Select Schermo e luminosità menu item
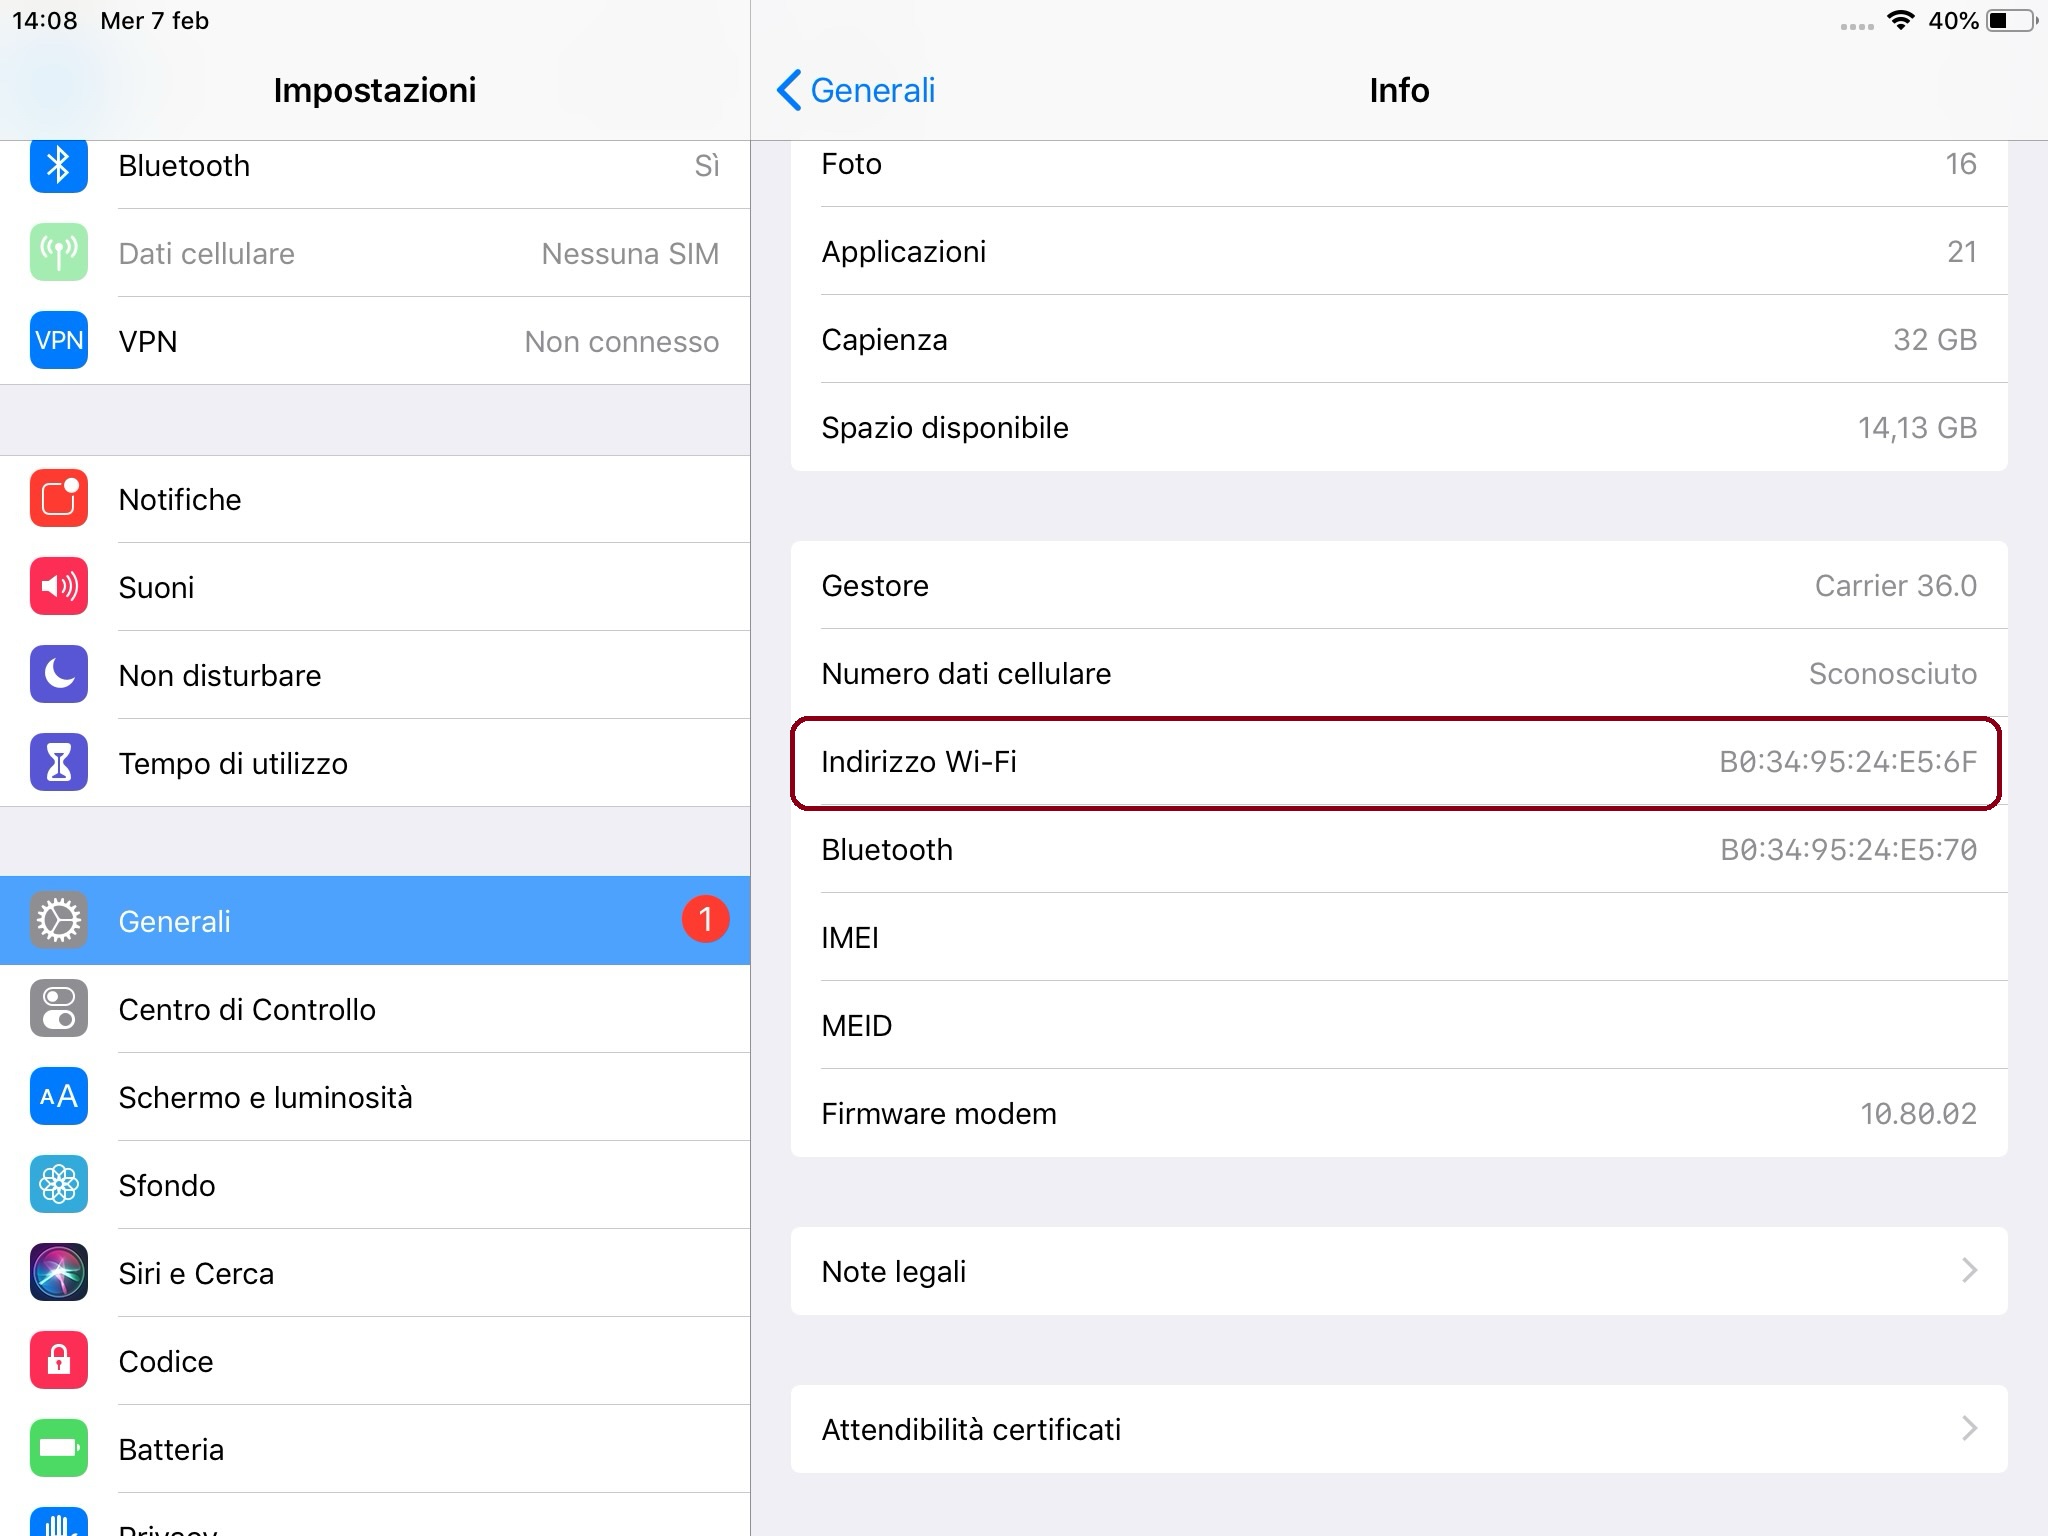2048x1536 pixels. click(x=265, y=1097)
